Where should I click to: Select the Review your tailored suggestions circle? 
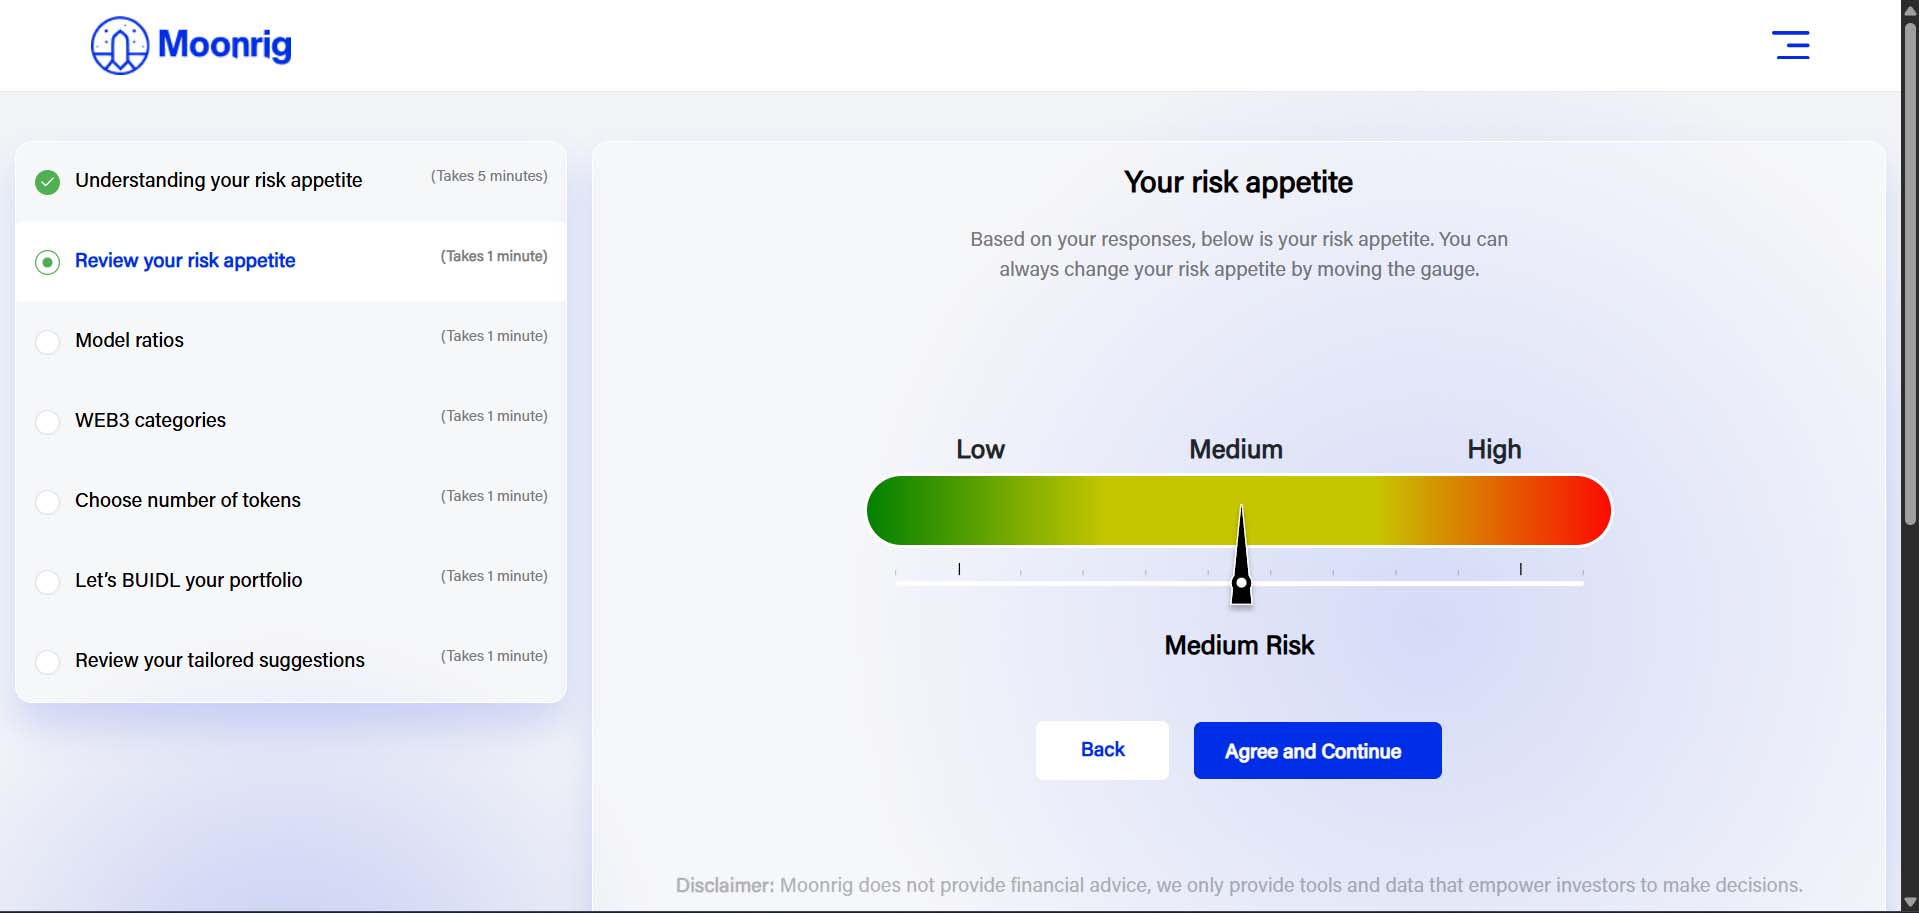coord(47,662)
